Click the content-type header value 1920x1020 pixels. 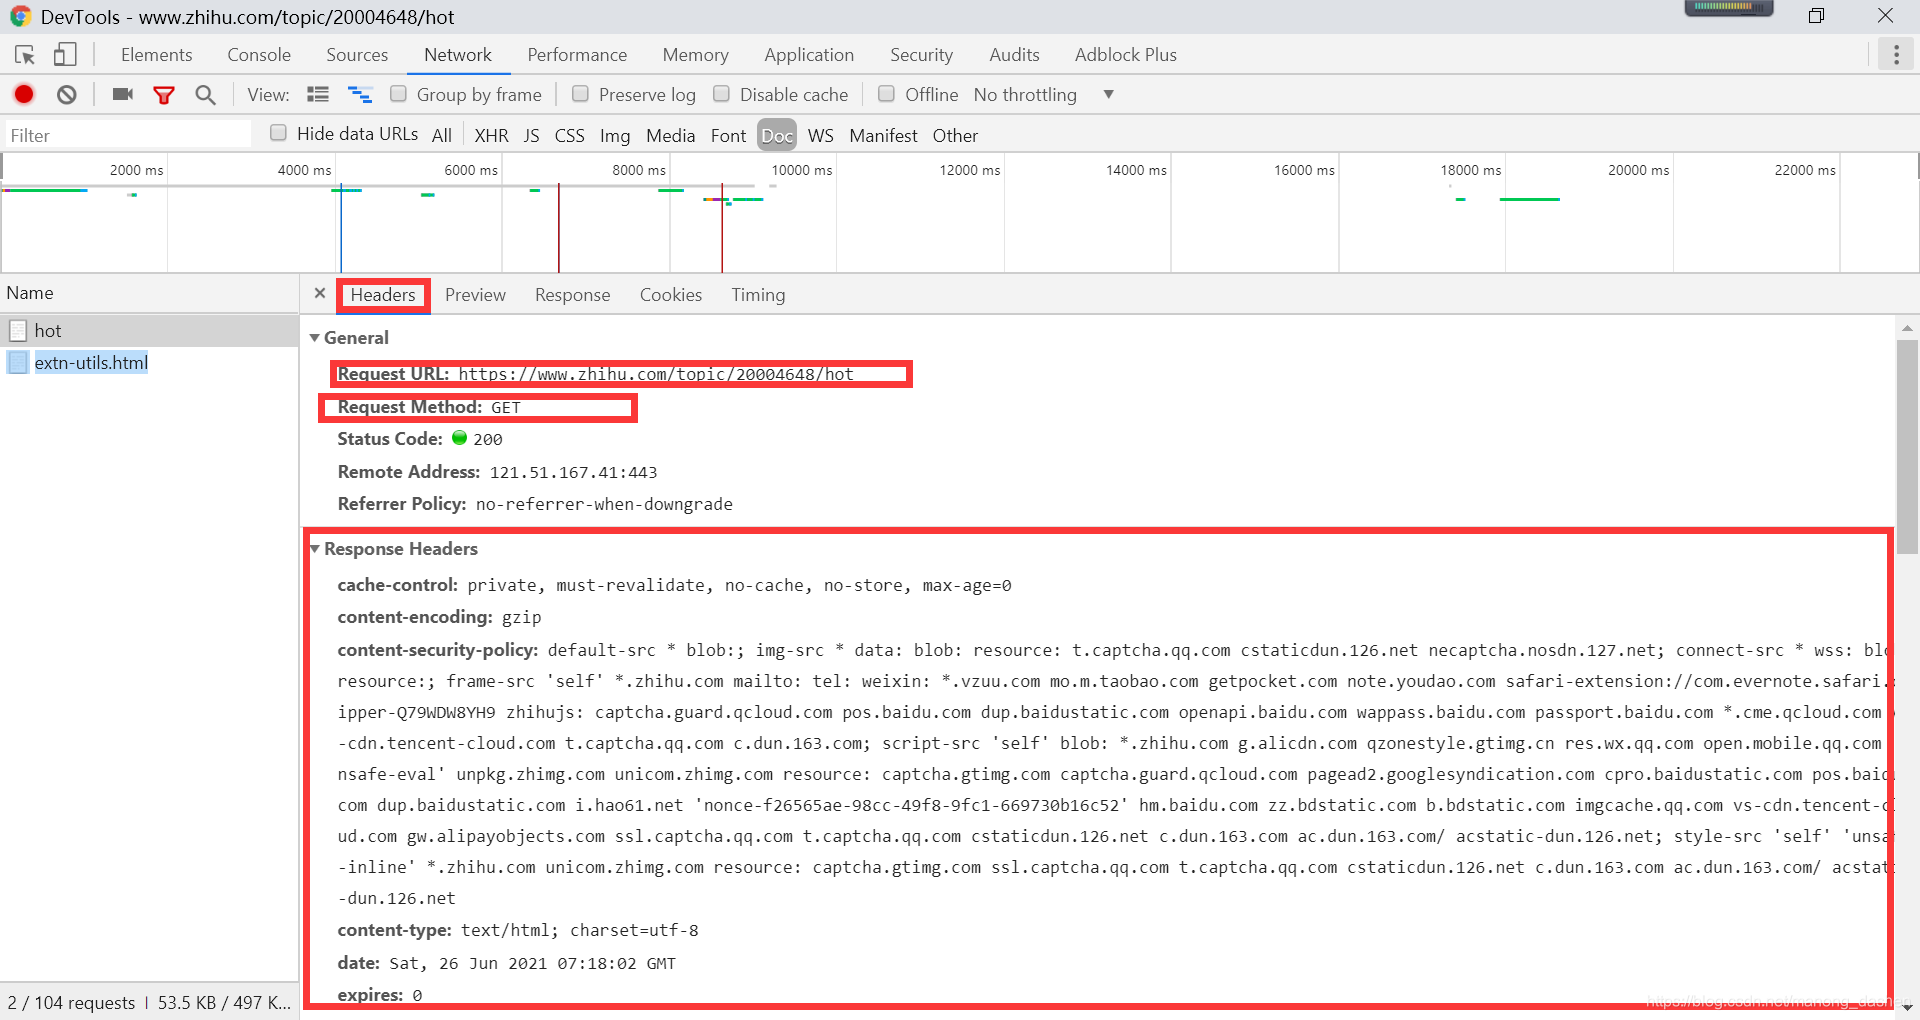(x=579, y=930)
